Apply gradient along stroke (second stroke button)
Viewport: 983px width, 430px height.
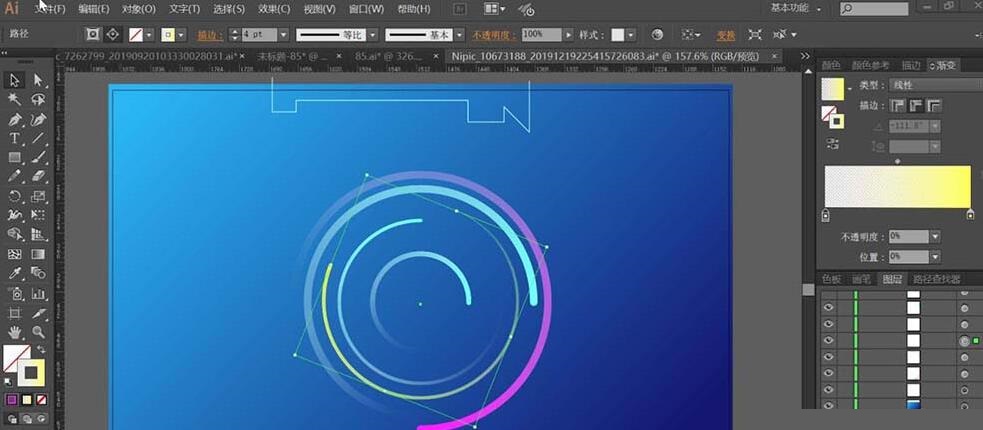point(915,105)
